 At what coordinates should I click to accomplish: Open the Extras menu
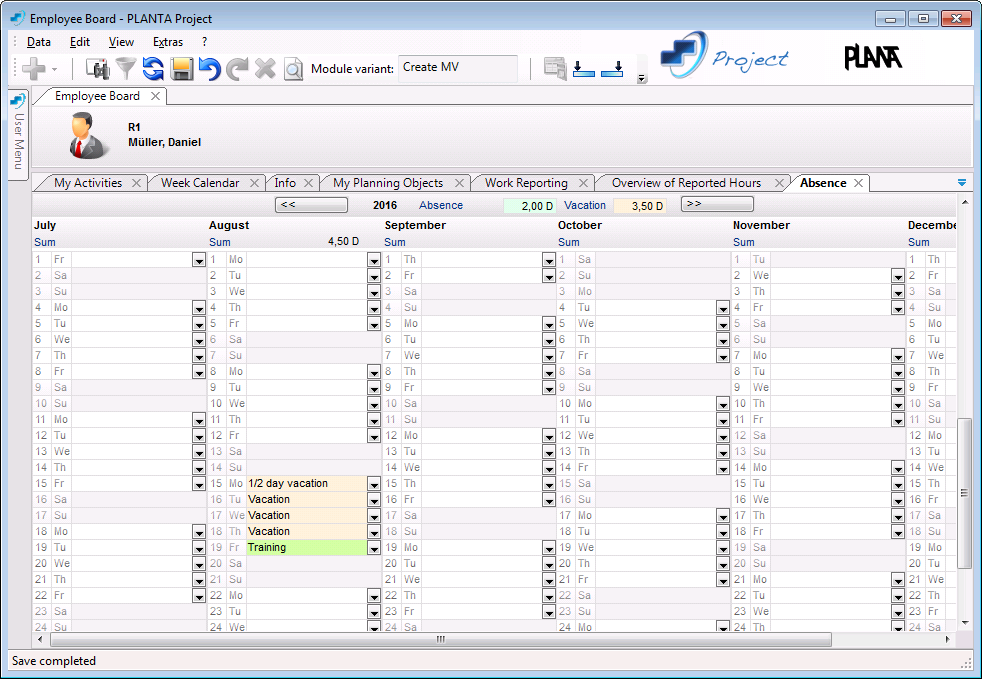point(168,42)
